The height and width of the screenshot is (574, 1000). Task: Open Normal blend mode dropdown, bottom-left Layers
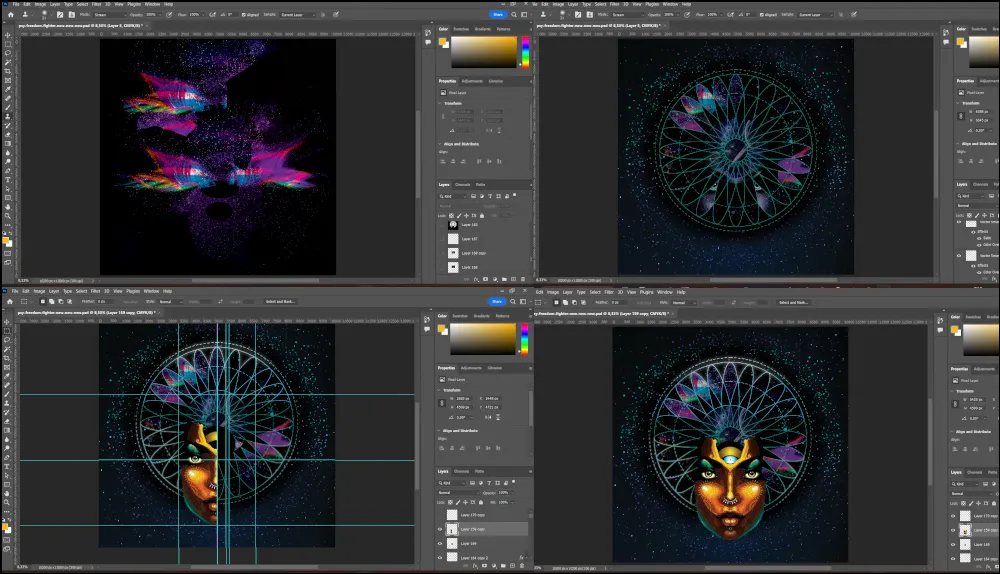[x=458, y=492]
